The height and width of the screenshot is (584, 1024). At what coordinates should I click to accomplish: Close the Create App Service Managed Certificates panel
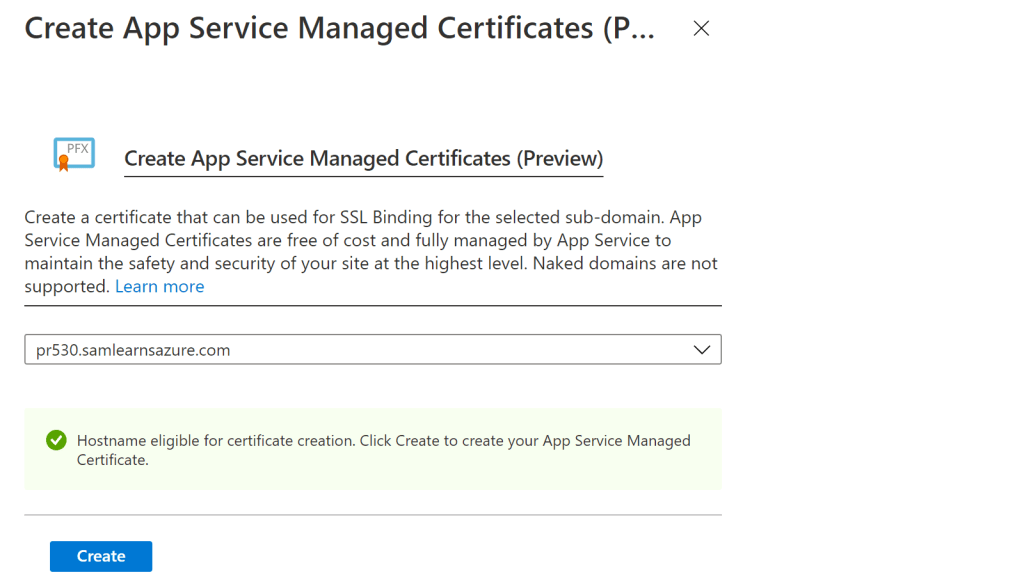point(701,29)
